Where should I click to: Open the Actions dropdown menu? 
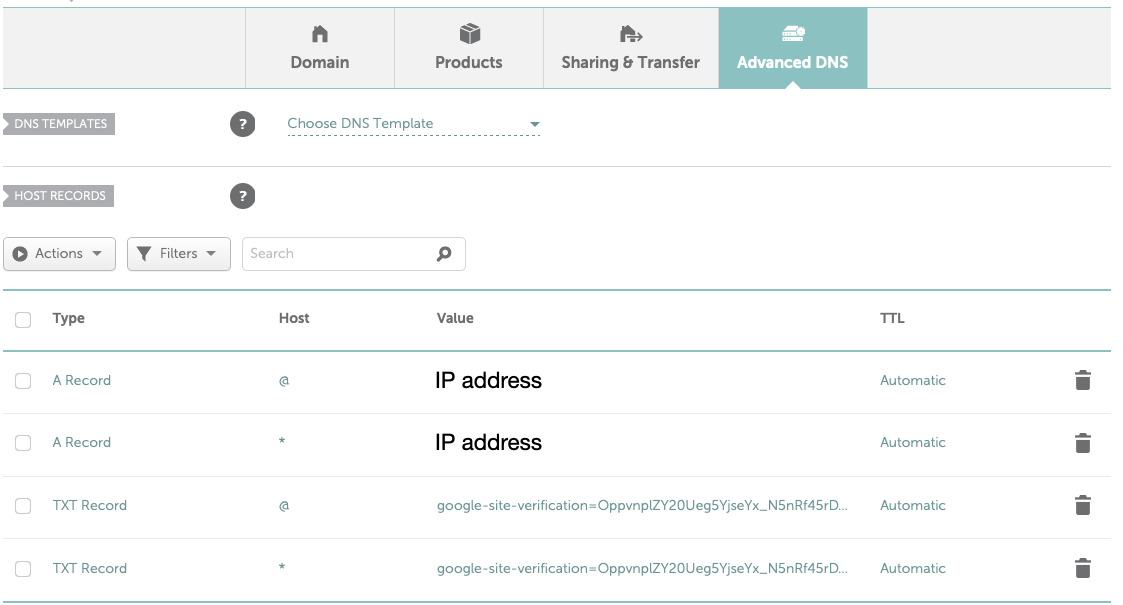coord(60,254)
